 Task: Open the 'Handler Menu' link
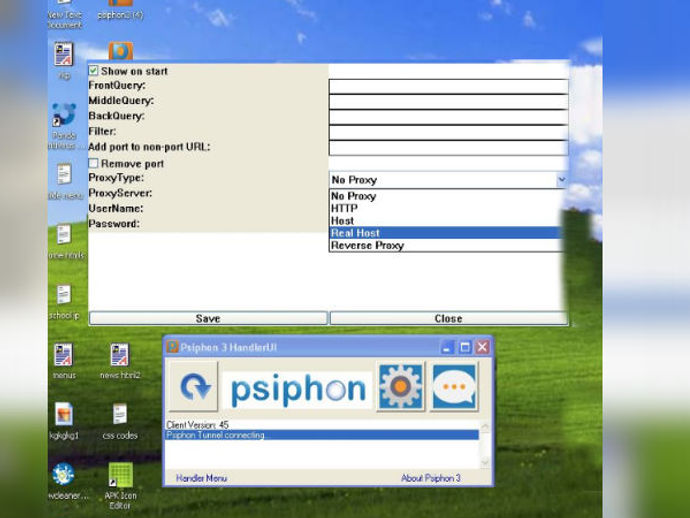201,478
